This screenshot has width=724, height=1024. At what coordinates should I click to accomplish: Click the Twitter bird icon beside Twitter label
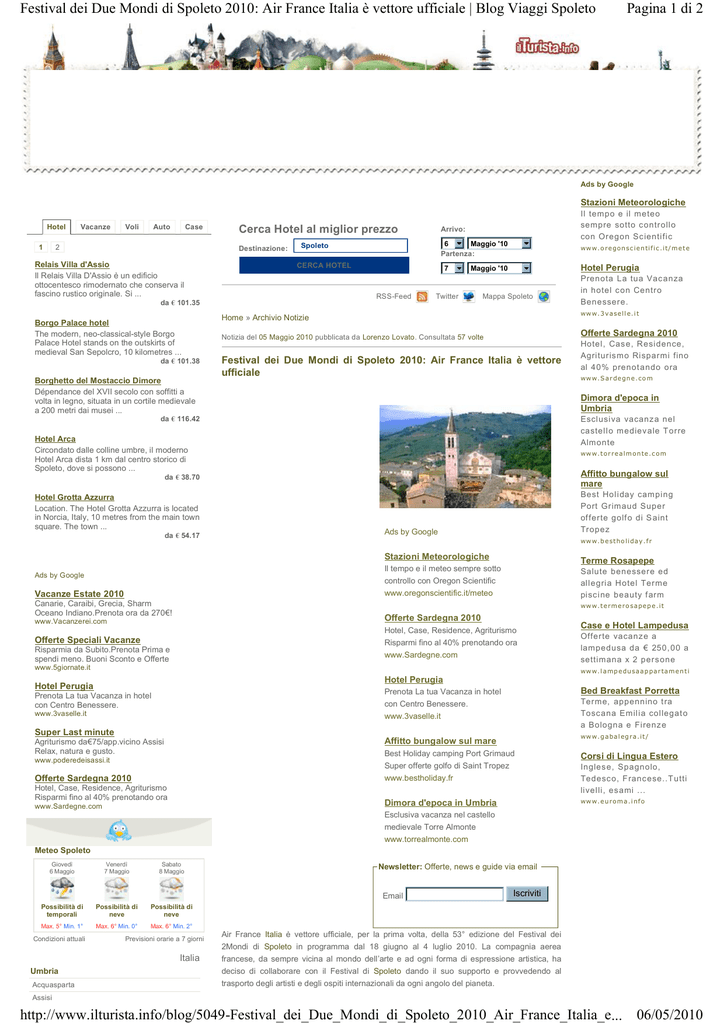pos(469,296)
